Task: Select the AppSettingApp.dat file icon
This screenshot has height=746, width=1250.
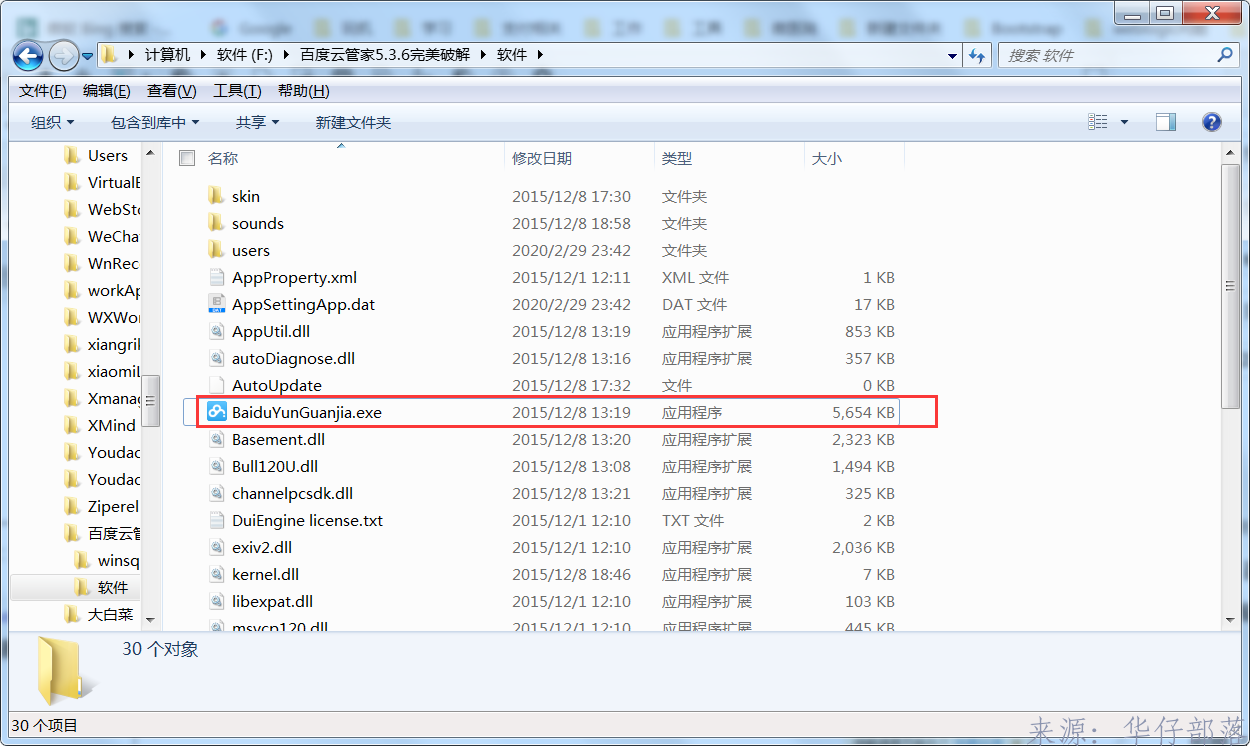Action: point(217,304)
